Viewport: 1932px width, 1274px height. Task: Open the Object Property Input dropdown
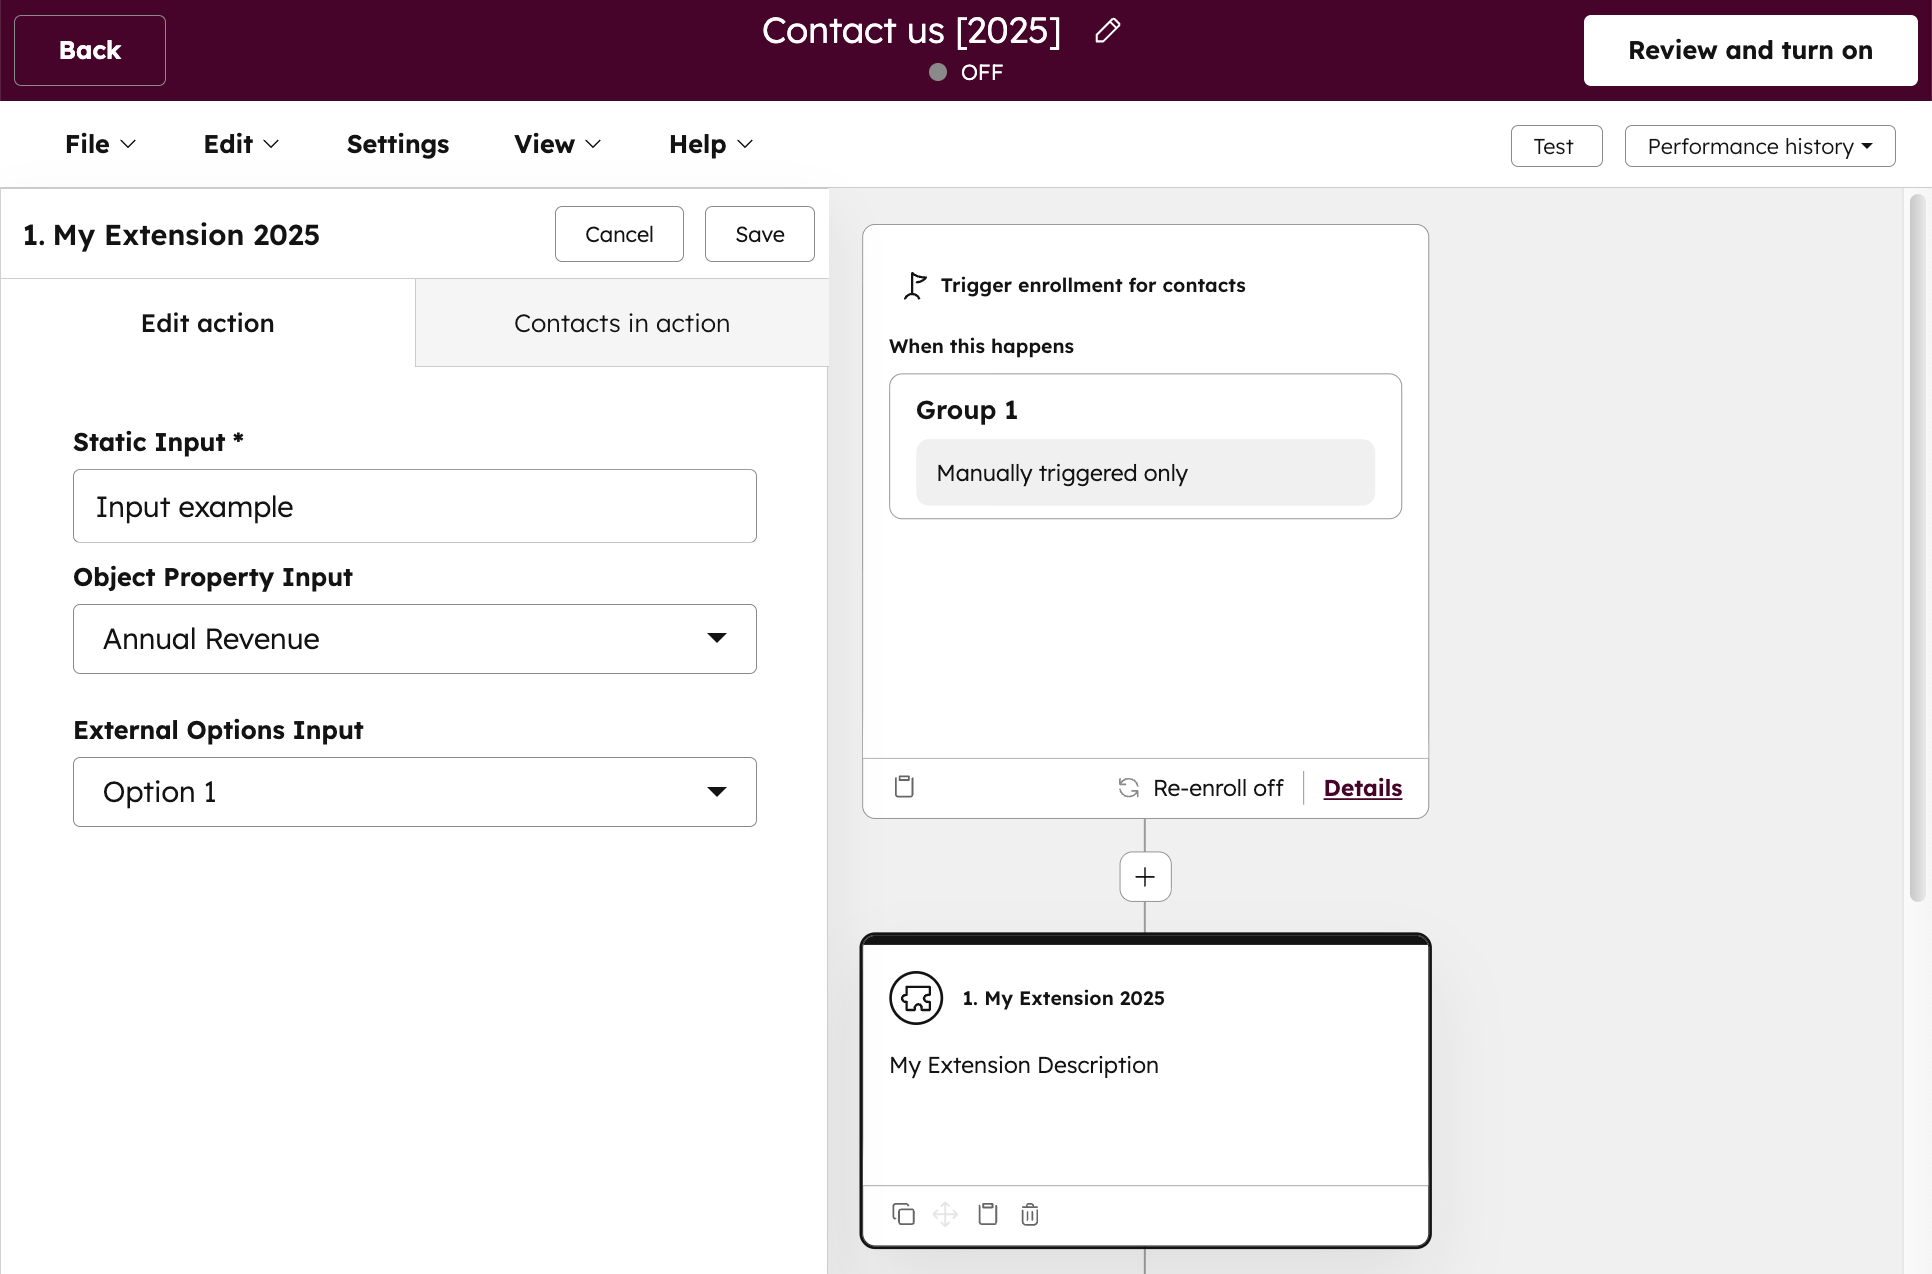(x=414, y=639)
